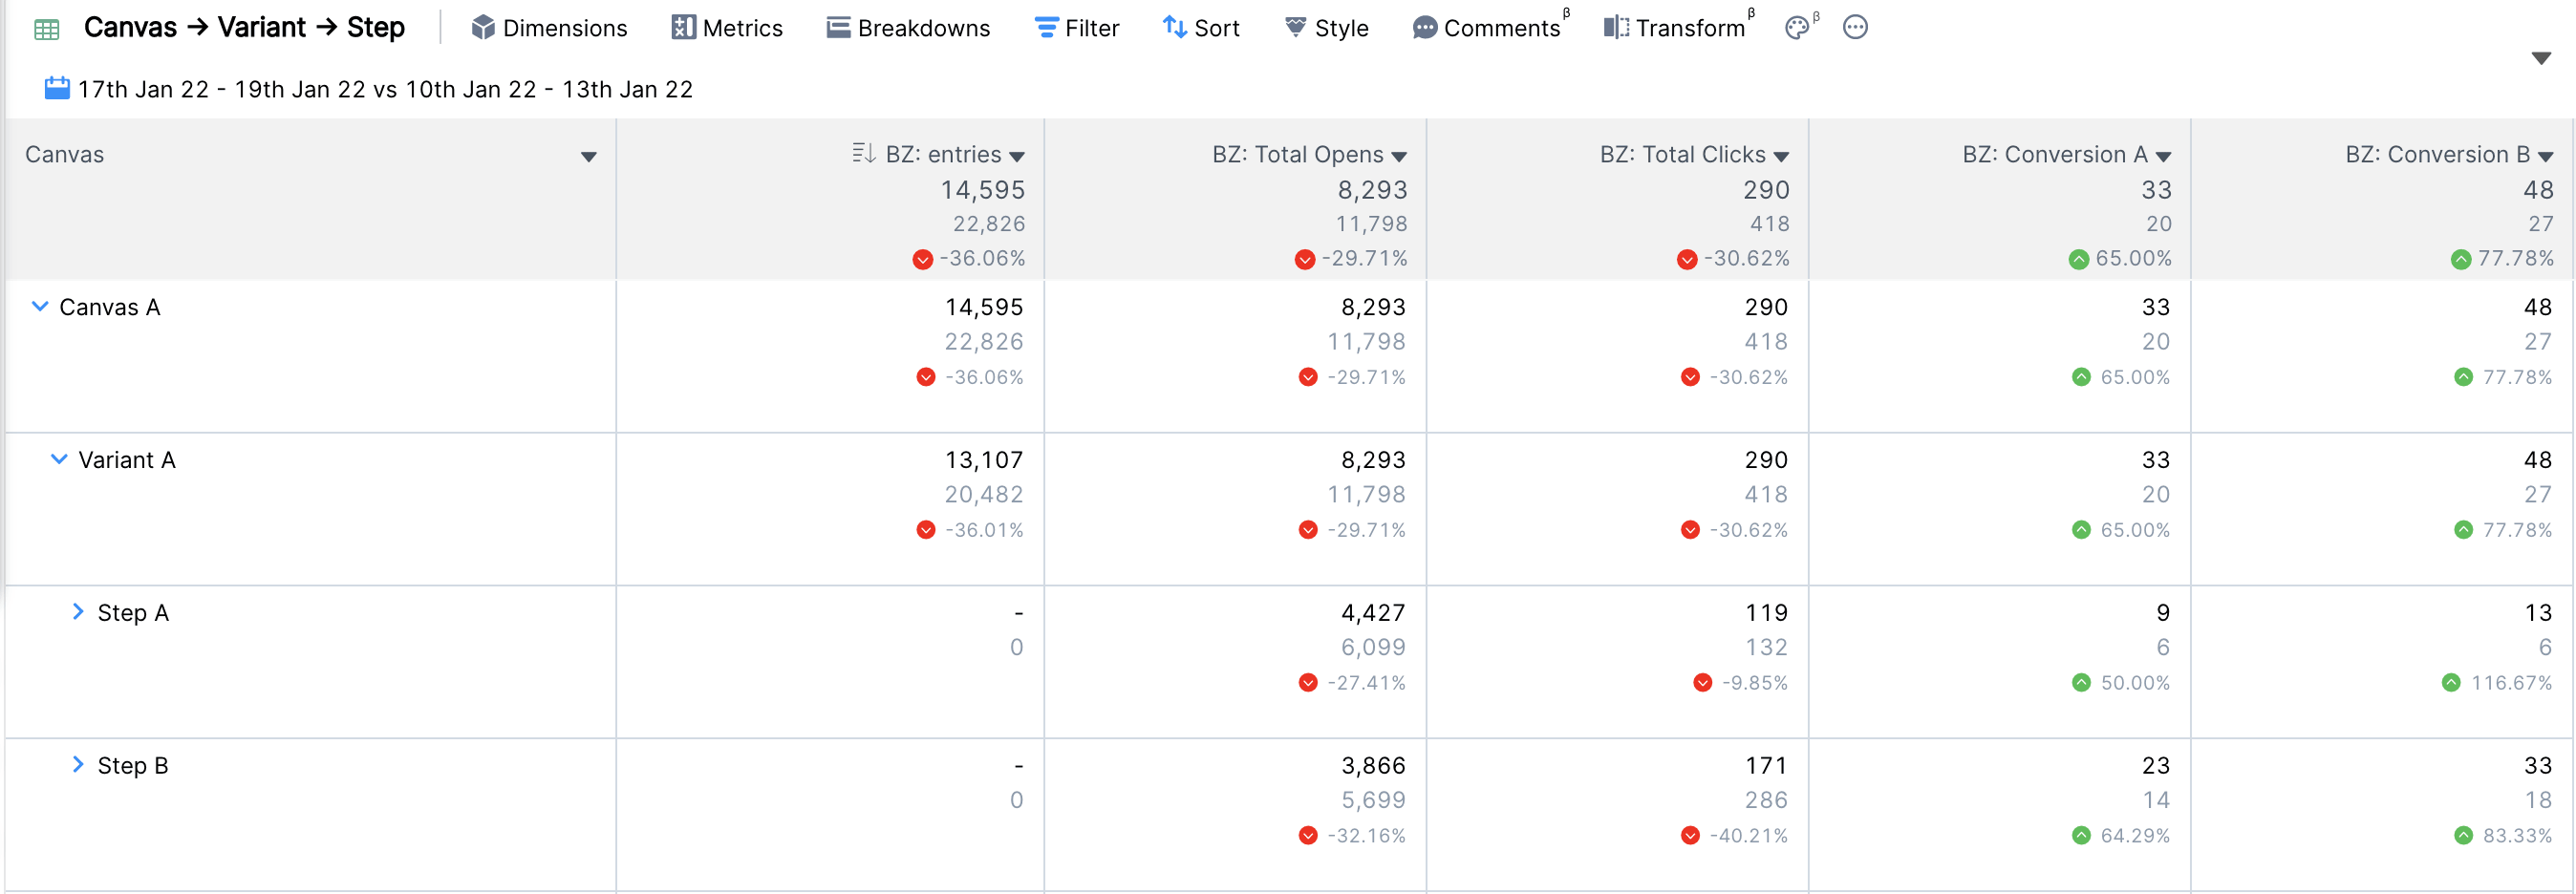Image resolution: width=2576 pixels, height=894 pixels.
Task: Open the BZ: Total Opens column dropdown
Action: coord(1399,156)
